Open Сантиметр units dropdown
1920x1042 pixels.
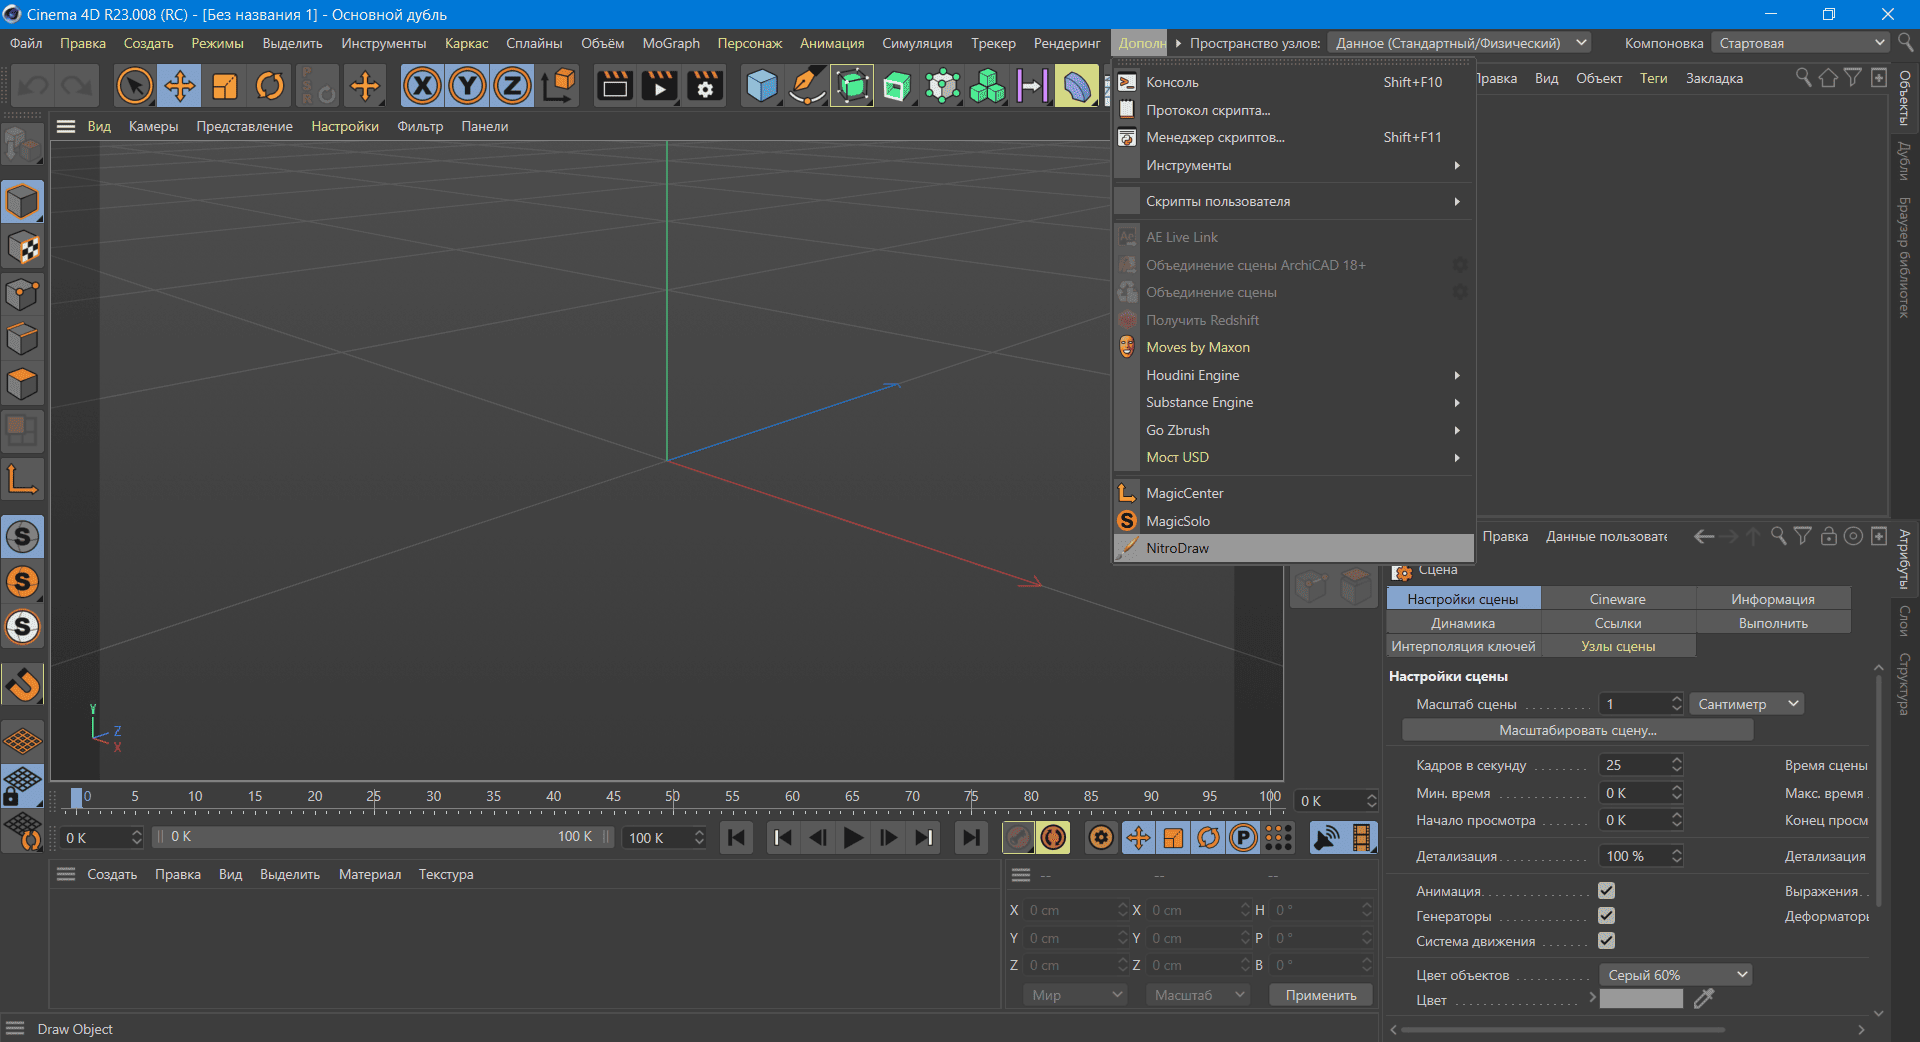(1747, 704)
